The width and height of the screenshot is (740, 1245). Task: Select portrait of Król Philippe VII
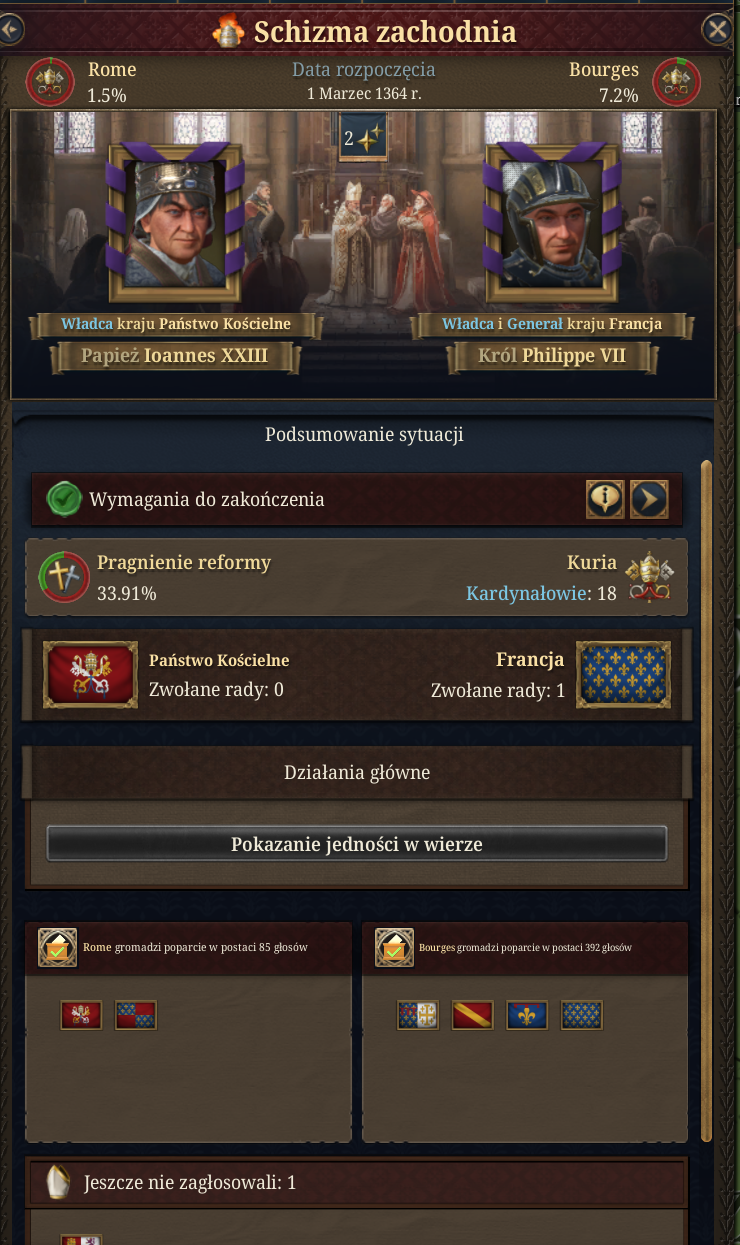550,222
